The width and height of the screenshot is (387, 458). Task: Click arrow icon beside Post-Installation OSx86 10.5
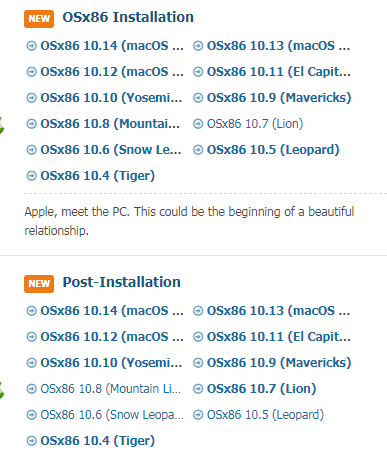point(198,415)
